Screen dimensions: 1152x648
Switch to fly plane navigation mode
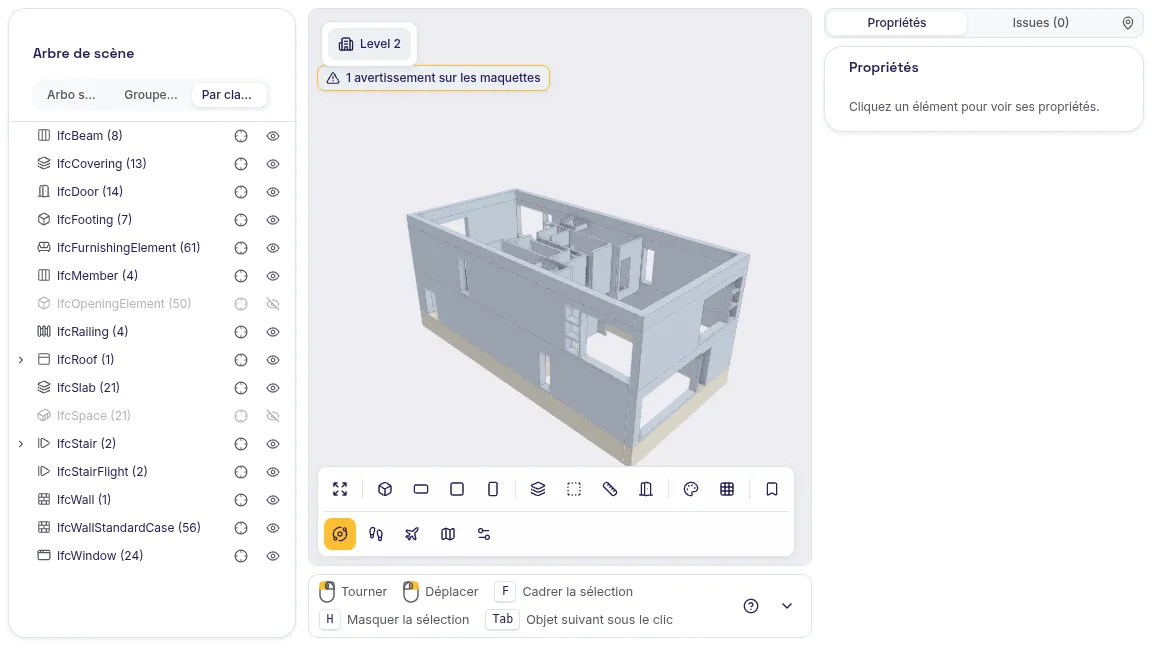[412, 534]
